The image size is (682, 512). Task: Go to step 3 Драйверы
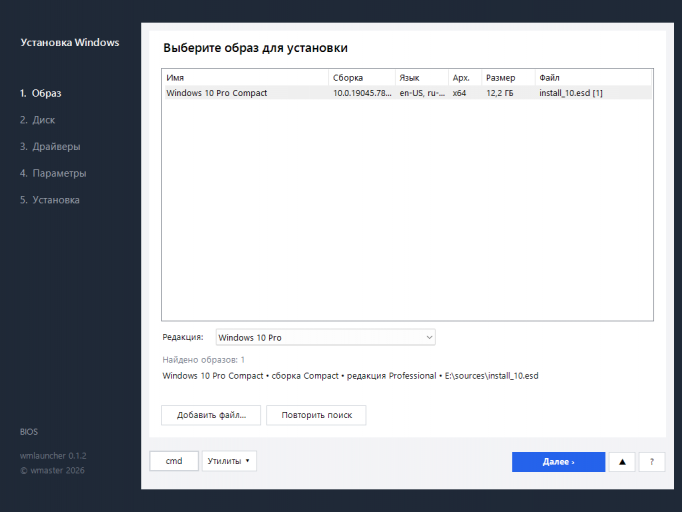coord(50,147)
